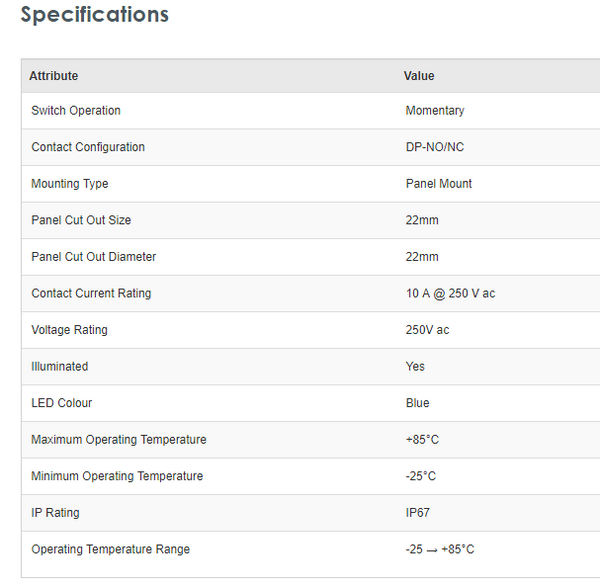Click the Blue LED Colour value

[418, 403]
